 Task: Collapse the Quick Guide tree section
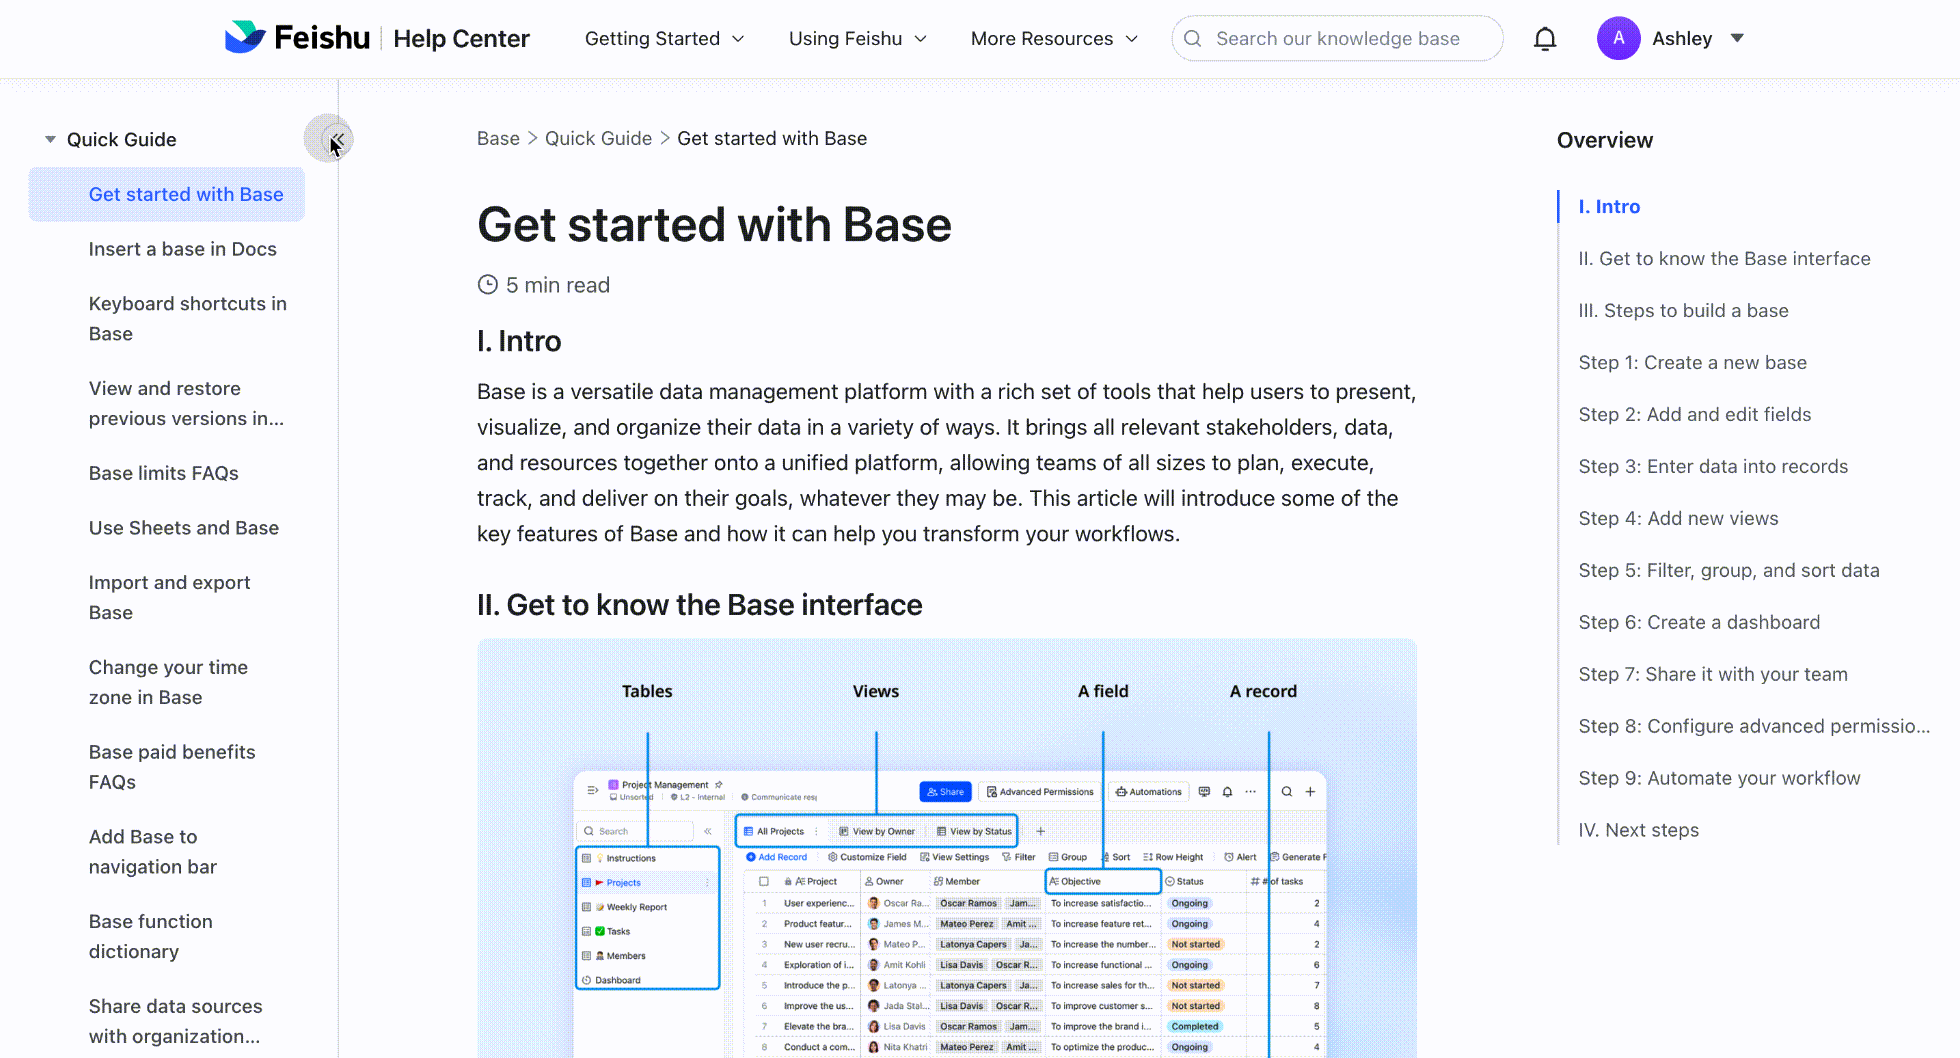[50, 139]
